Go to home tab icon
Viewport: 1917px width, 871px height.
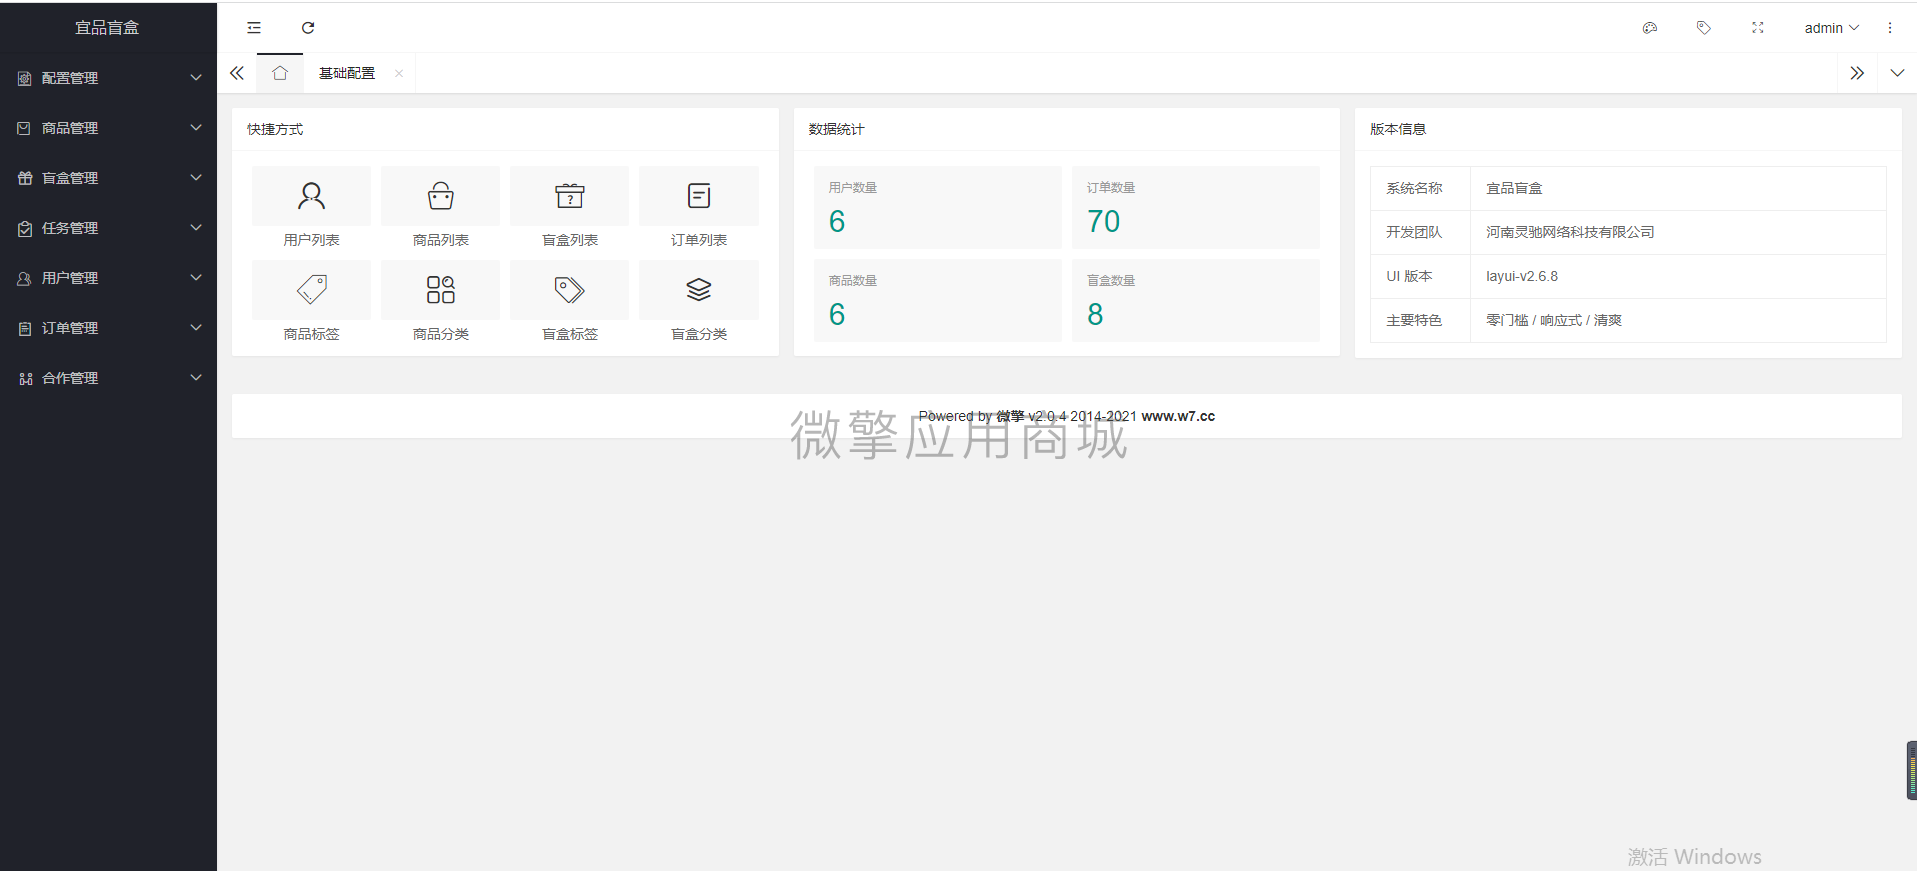[x=280, y=73]
